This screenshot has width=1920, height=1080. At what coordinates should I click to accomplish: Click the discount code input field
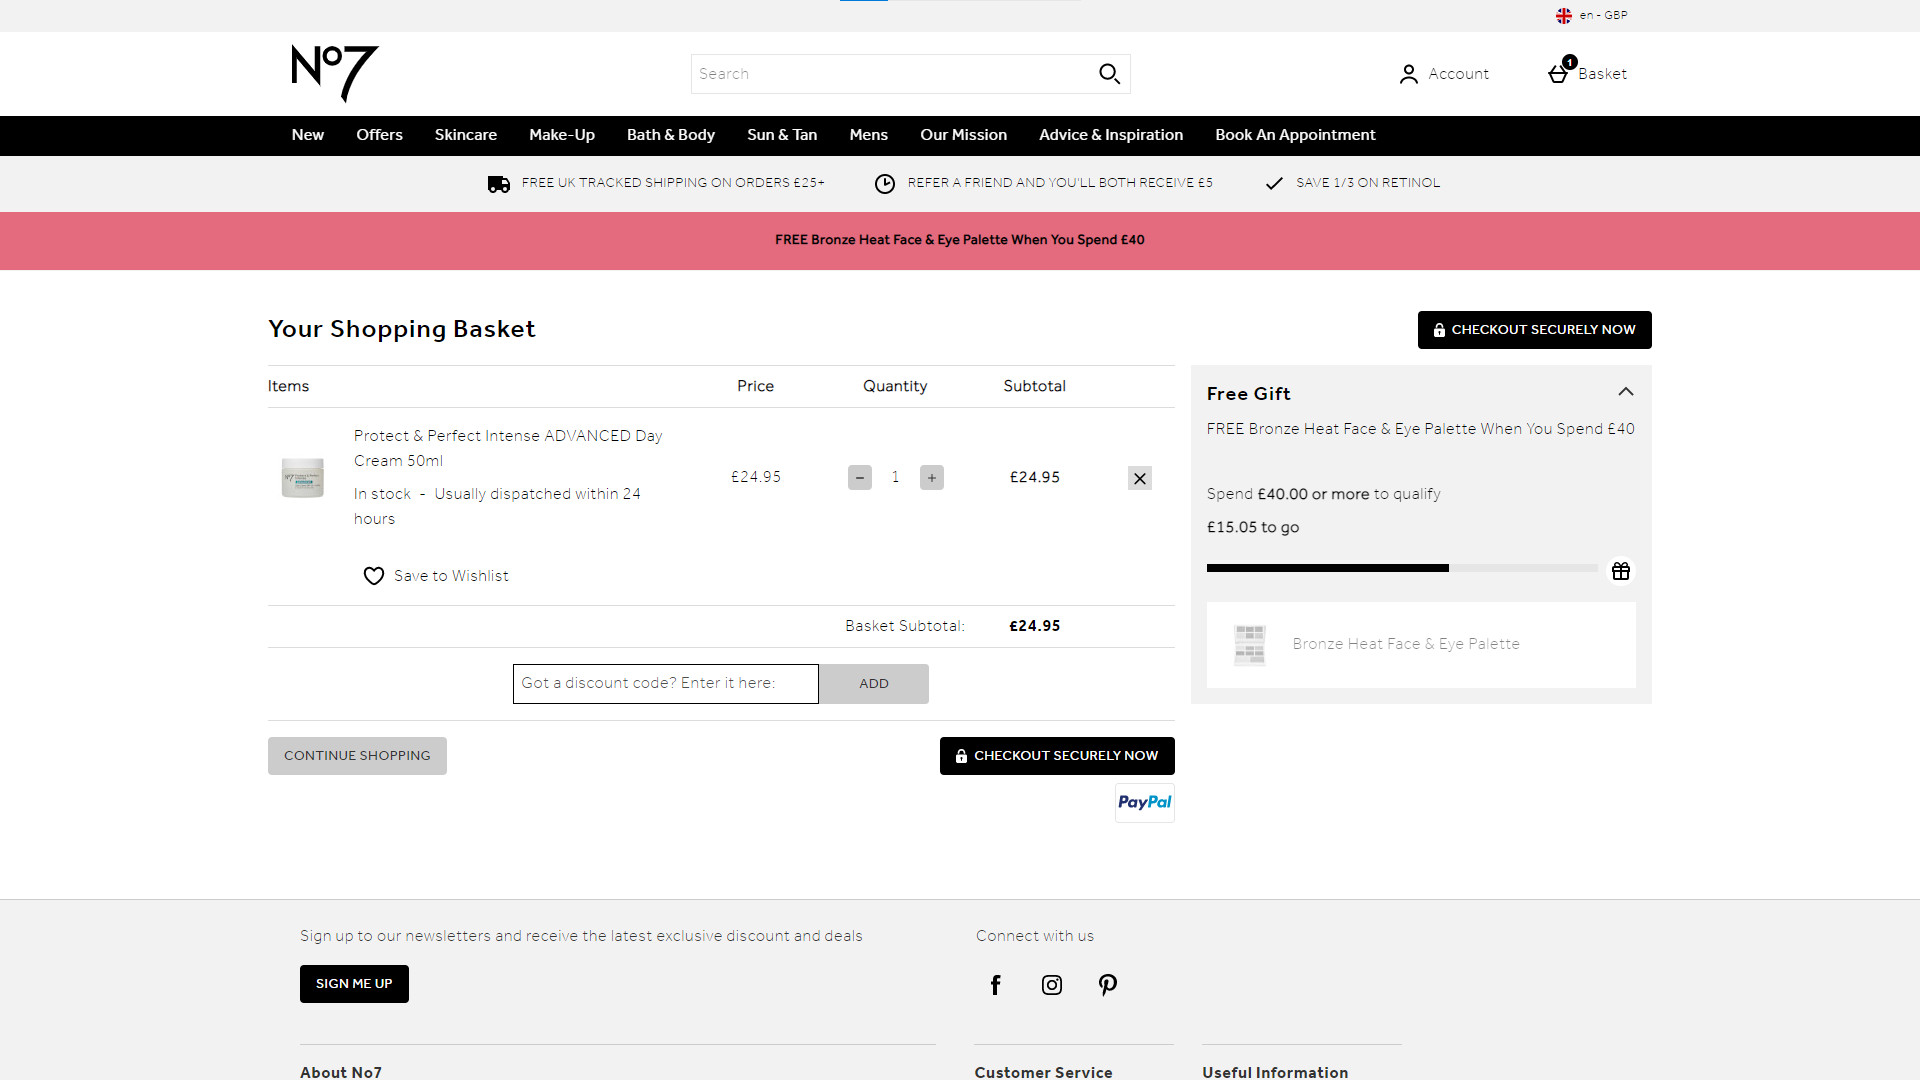point(665,684)
